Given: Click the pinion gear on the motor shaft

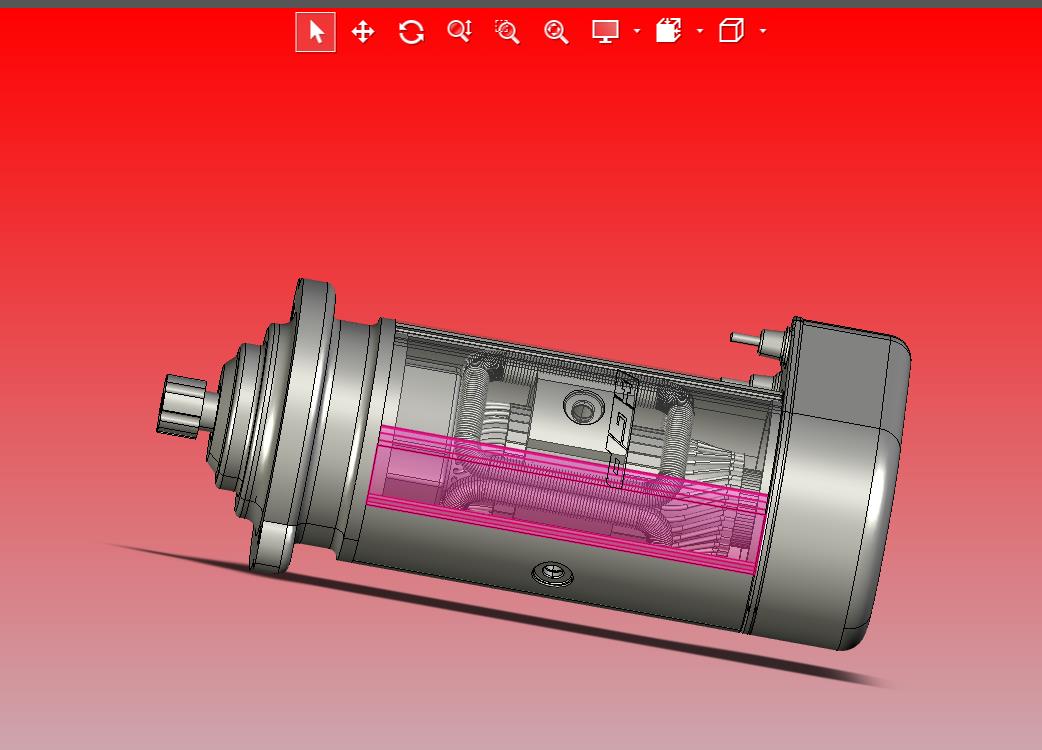Looking at the screenshot, I should pos(181,405).
